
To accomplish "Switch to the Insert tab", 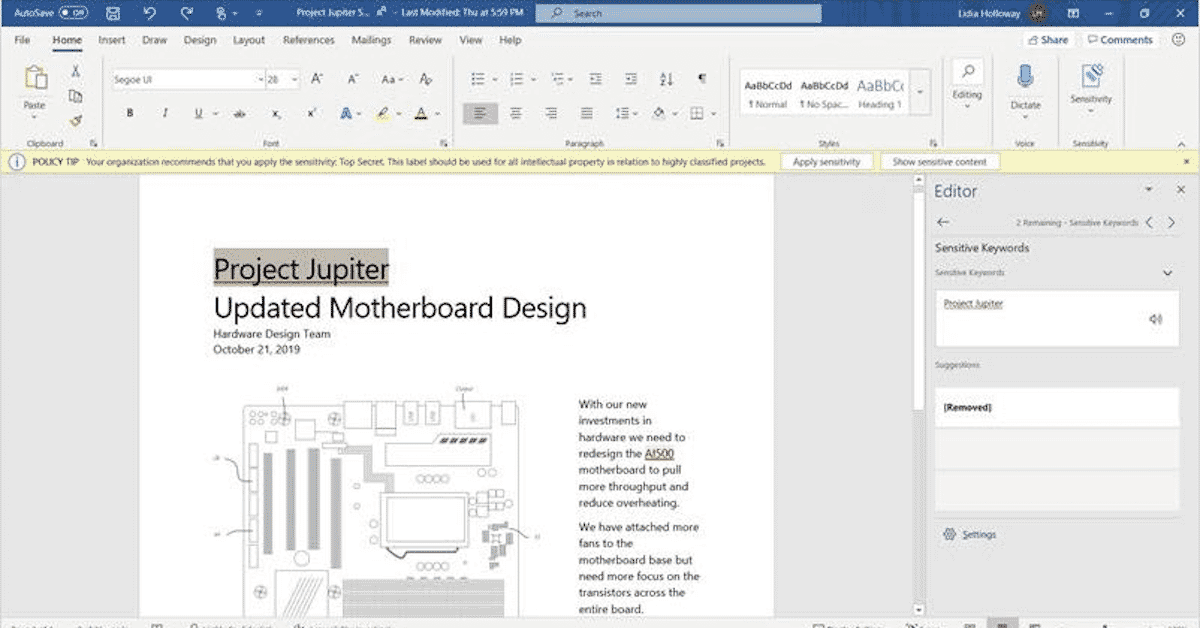I will pos(112,40).
